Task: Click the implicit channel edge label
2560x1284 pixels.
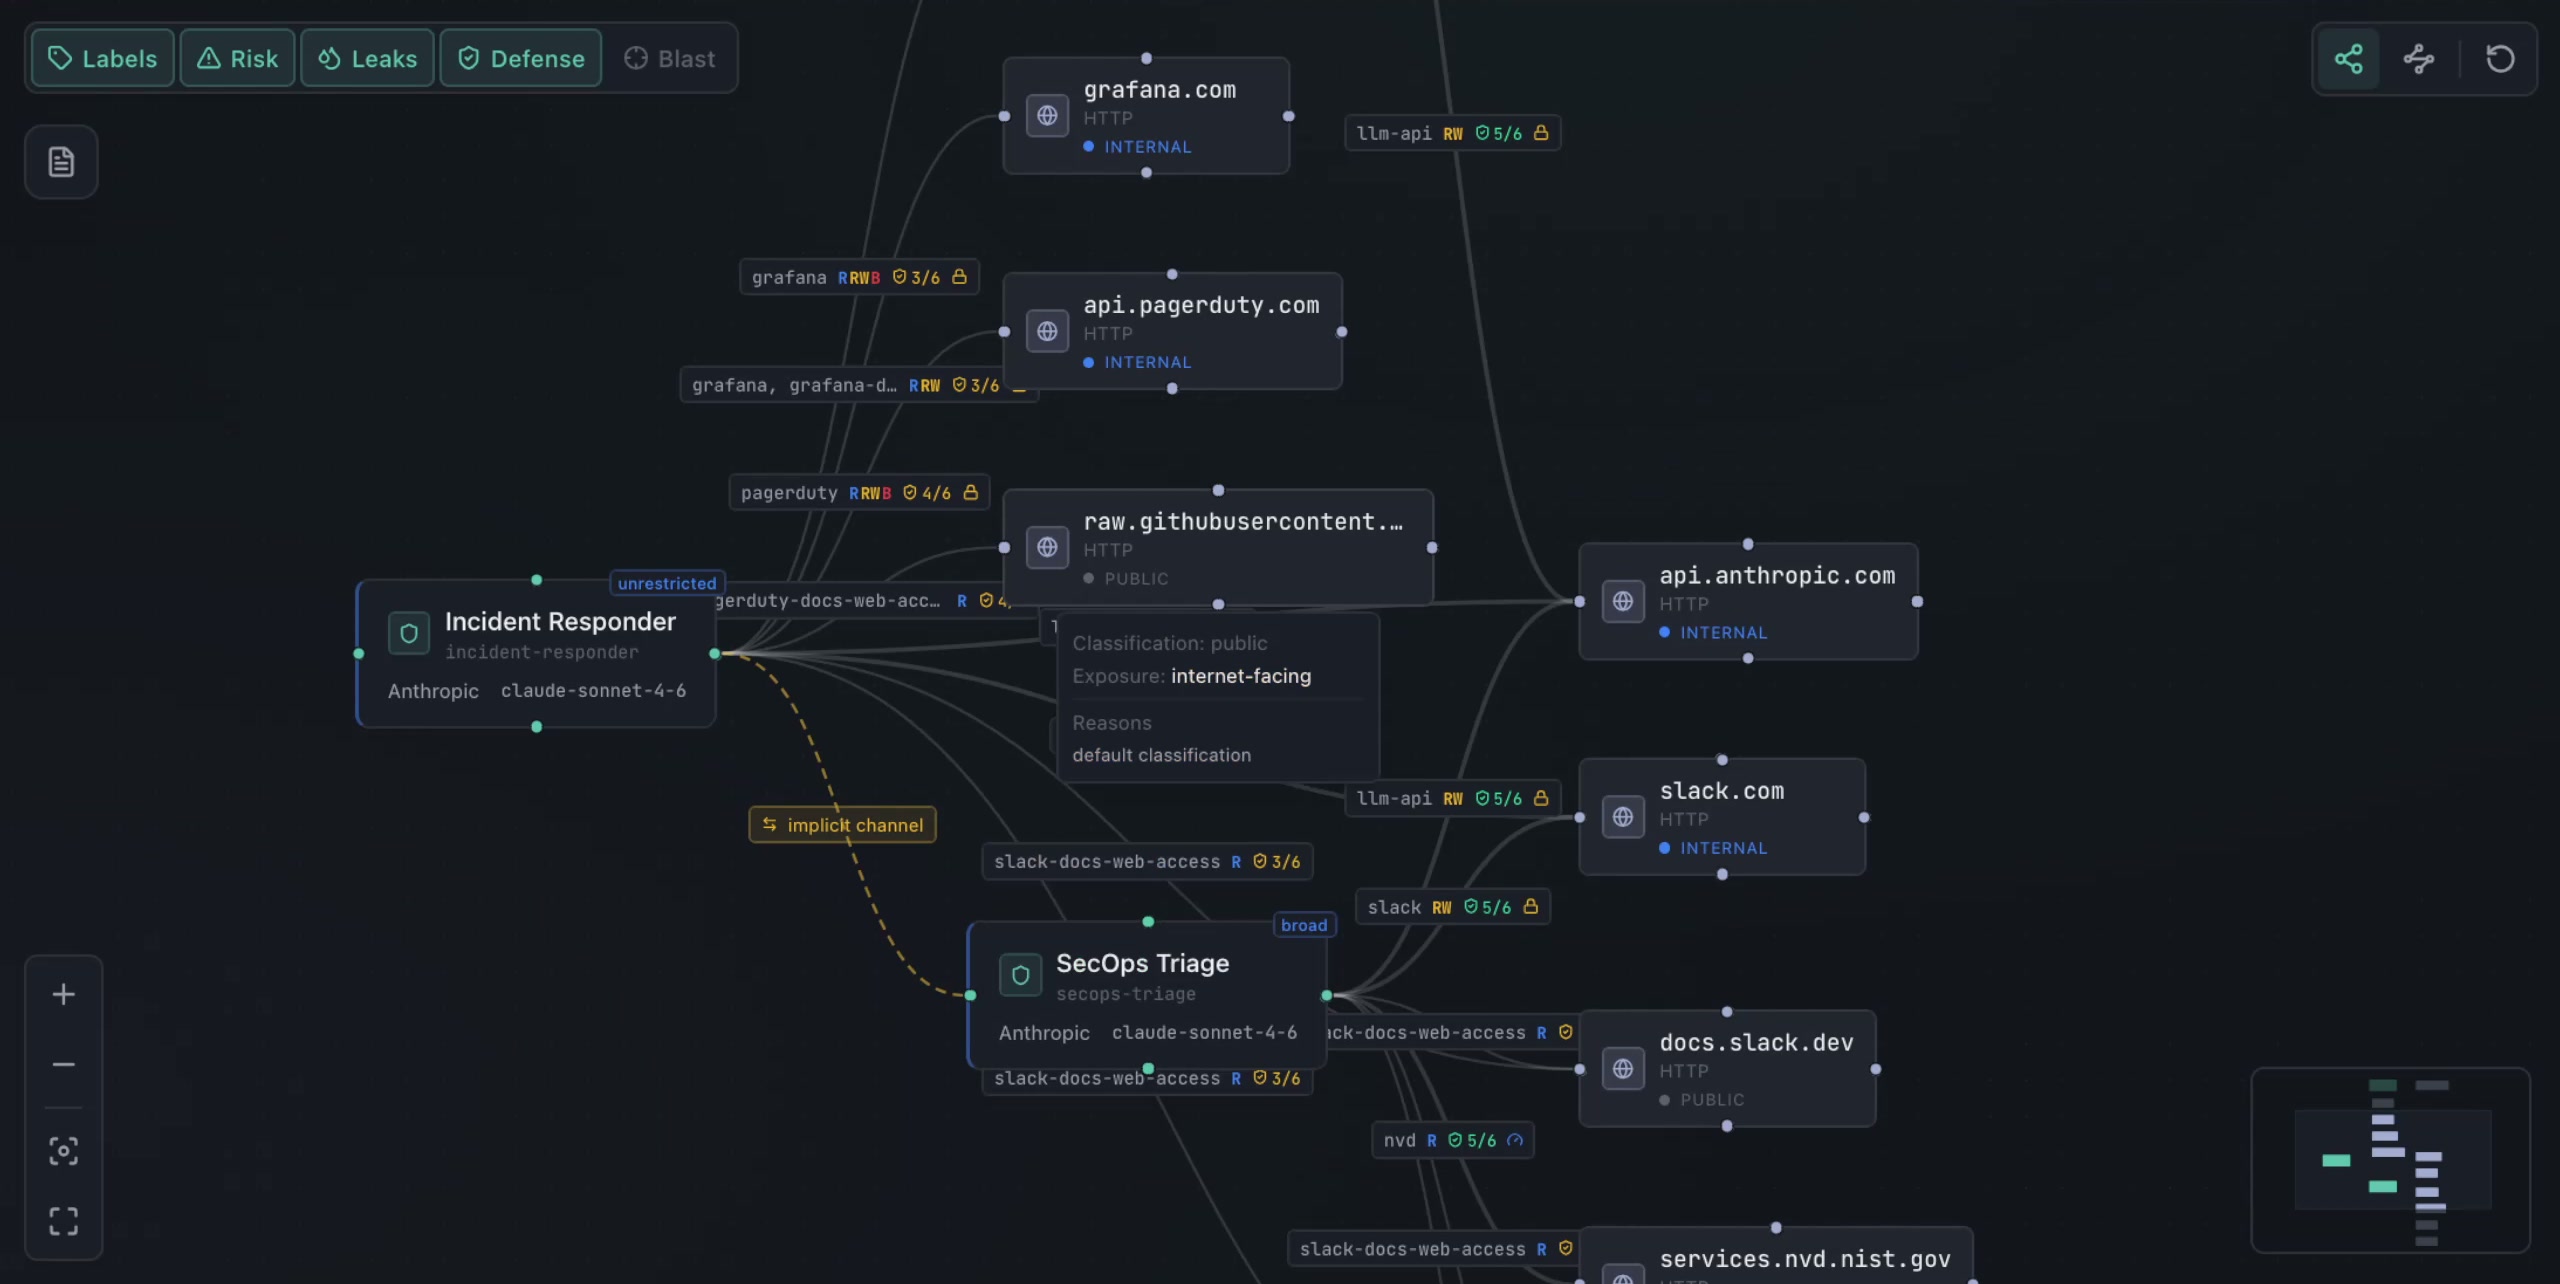Action: click(x=843, y=824)
